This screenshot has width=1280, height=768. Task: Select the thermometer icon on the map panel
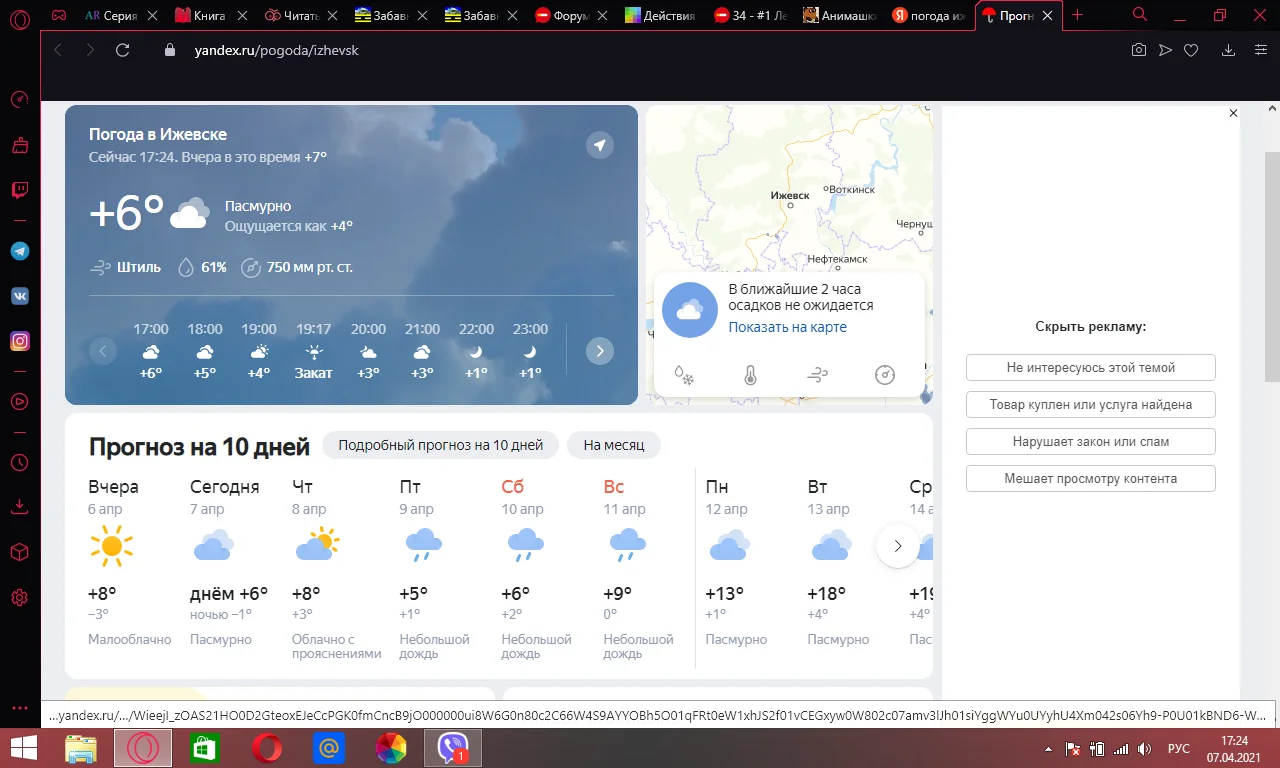pyautogui.click(x=751, y=374)
